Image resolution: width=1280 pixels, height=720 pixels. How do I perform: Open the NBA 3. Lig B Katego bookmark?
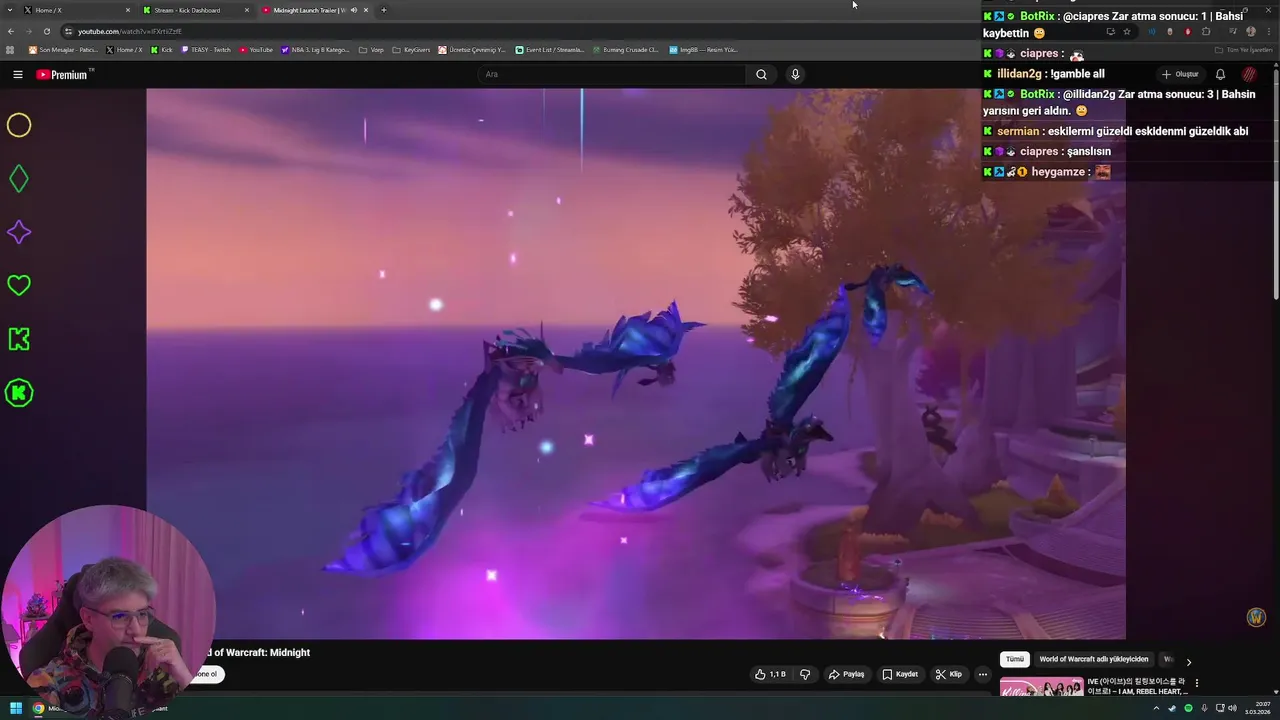click(x=316, y=49)
